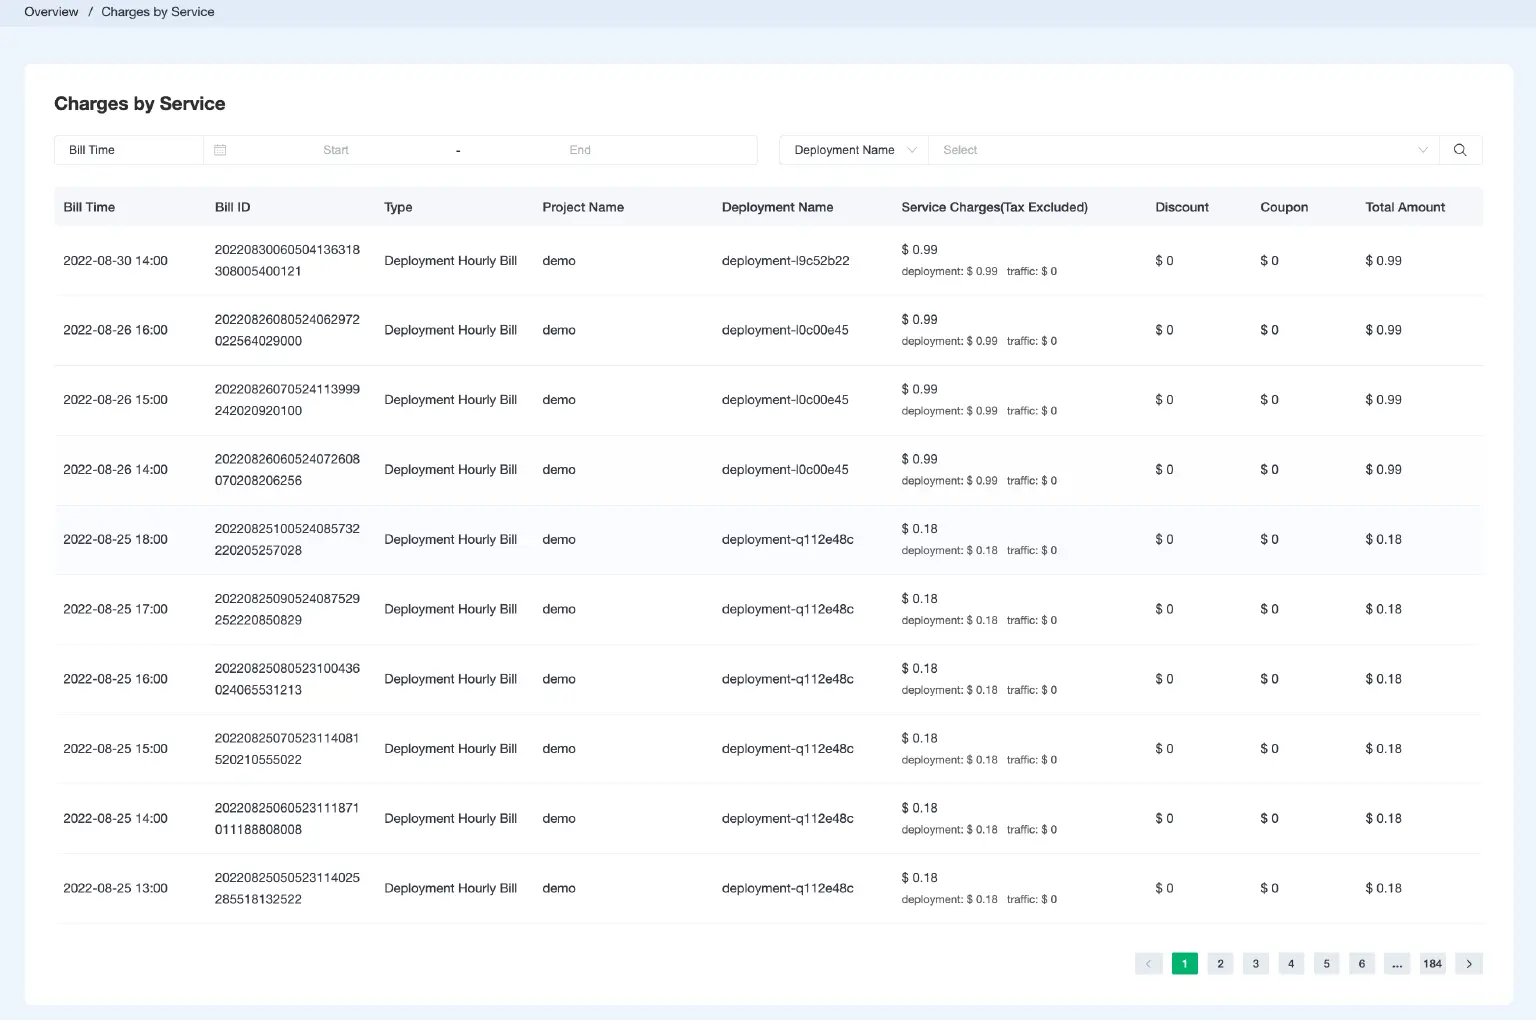Open page 4 of the bill list
The height and width of the screenshot is (1020, 1536).
pyautogui.click(x=1291, y=964)
